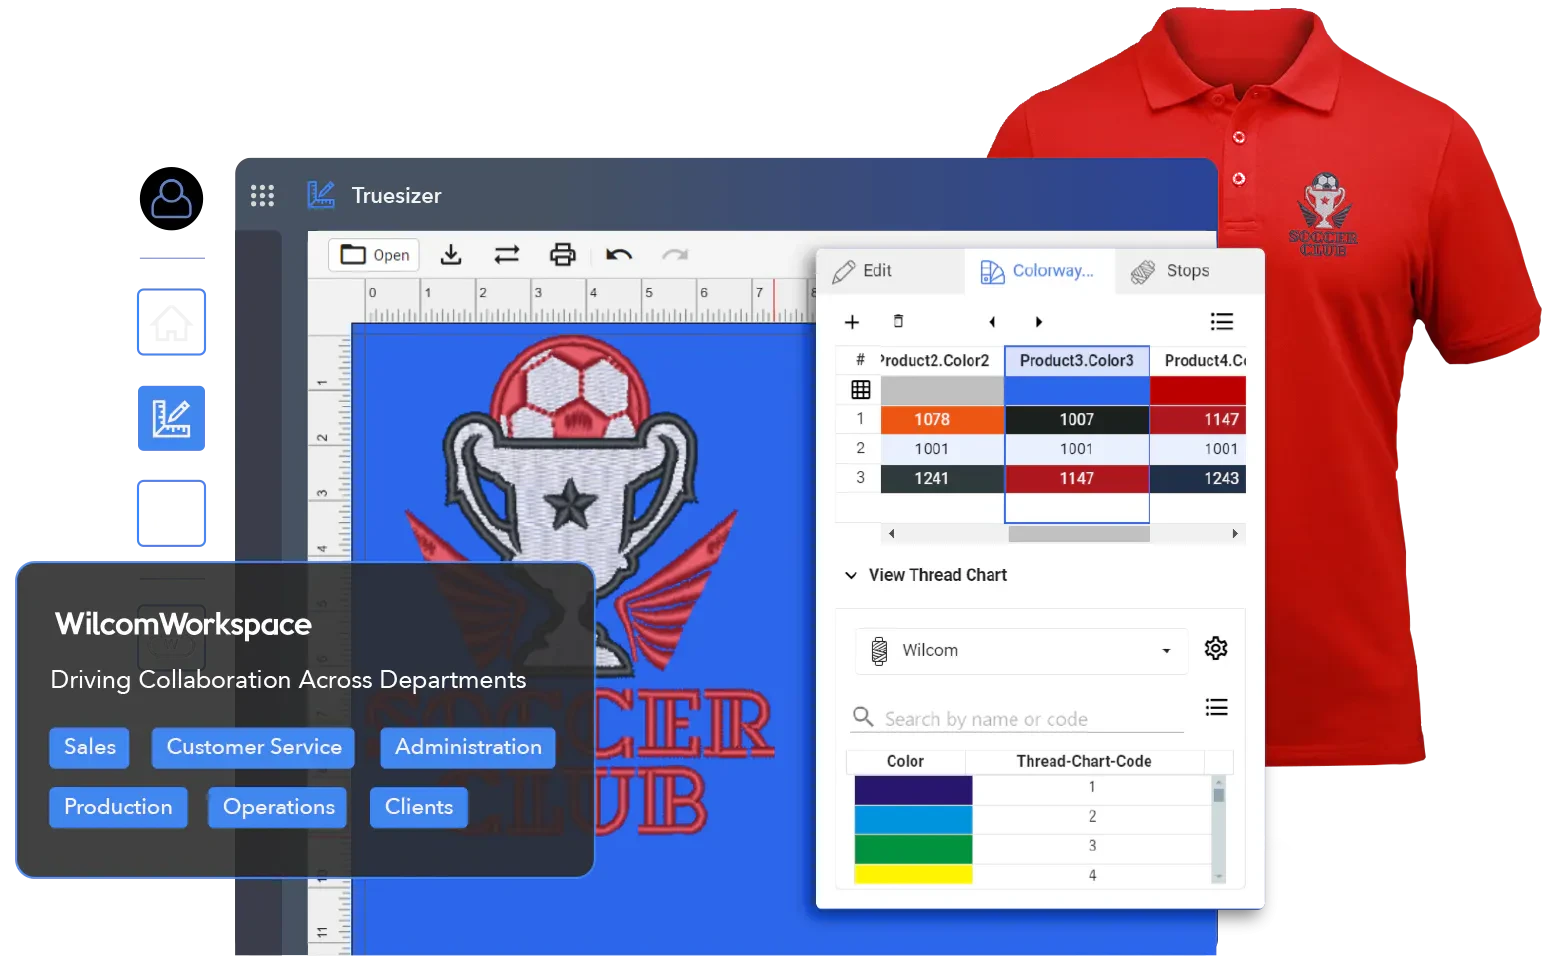Click the Customer Service tag
1555x956 pixels.
[254, 747]
